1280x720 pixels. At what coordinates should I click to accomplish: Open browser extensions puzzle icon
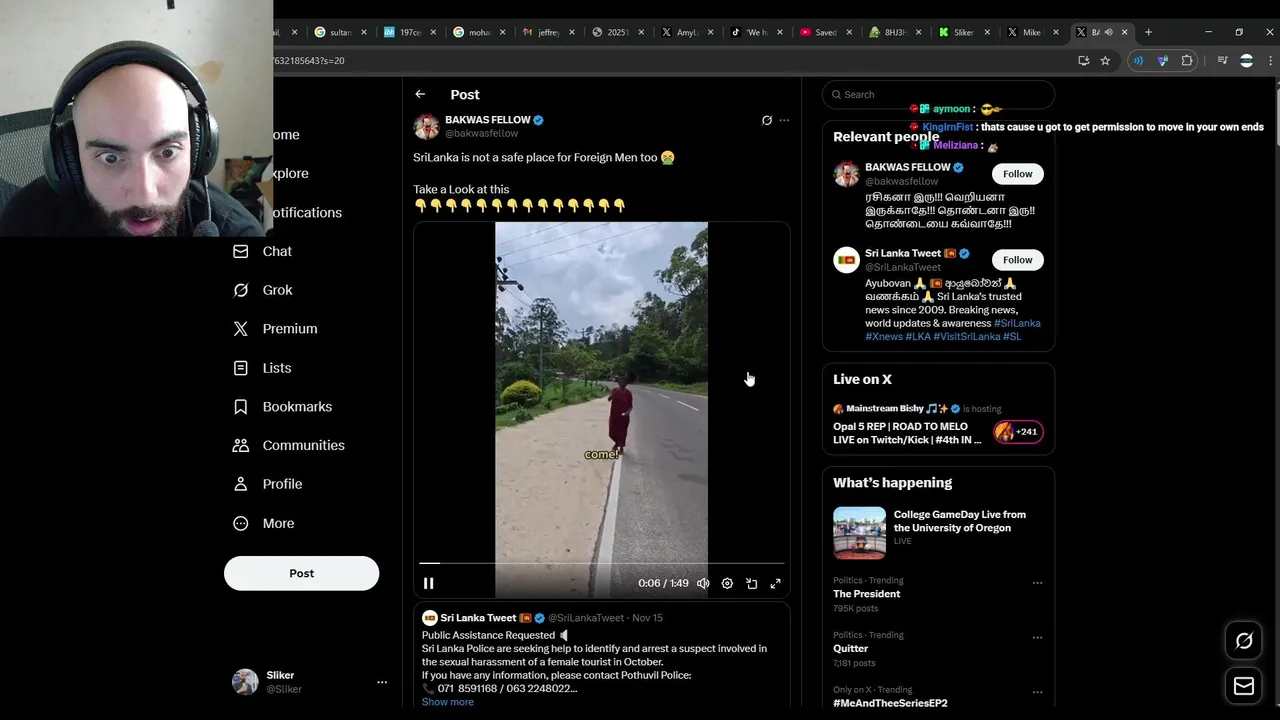click(1187, 61)
